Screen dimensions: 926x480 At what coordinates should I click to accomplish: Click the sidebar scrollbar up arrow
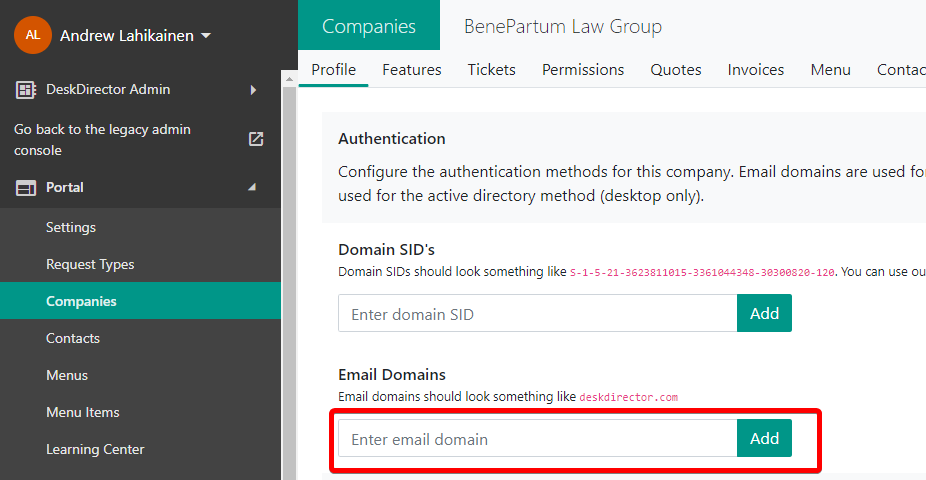point(289,79)
